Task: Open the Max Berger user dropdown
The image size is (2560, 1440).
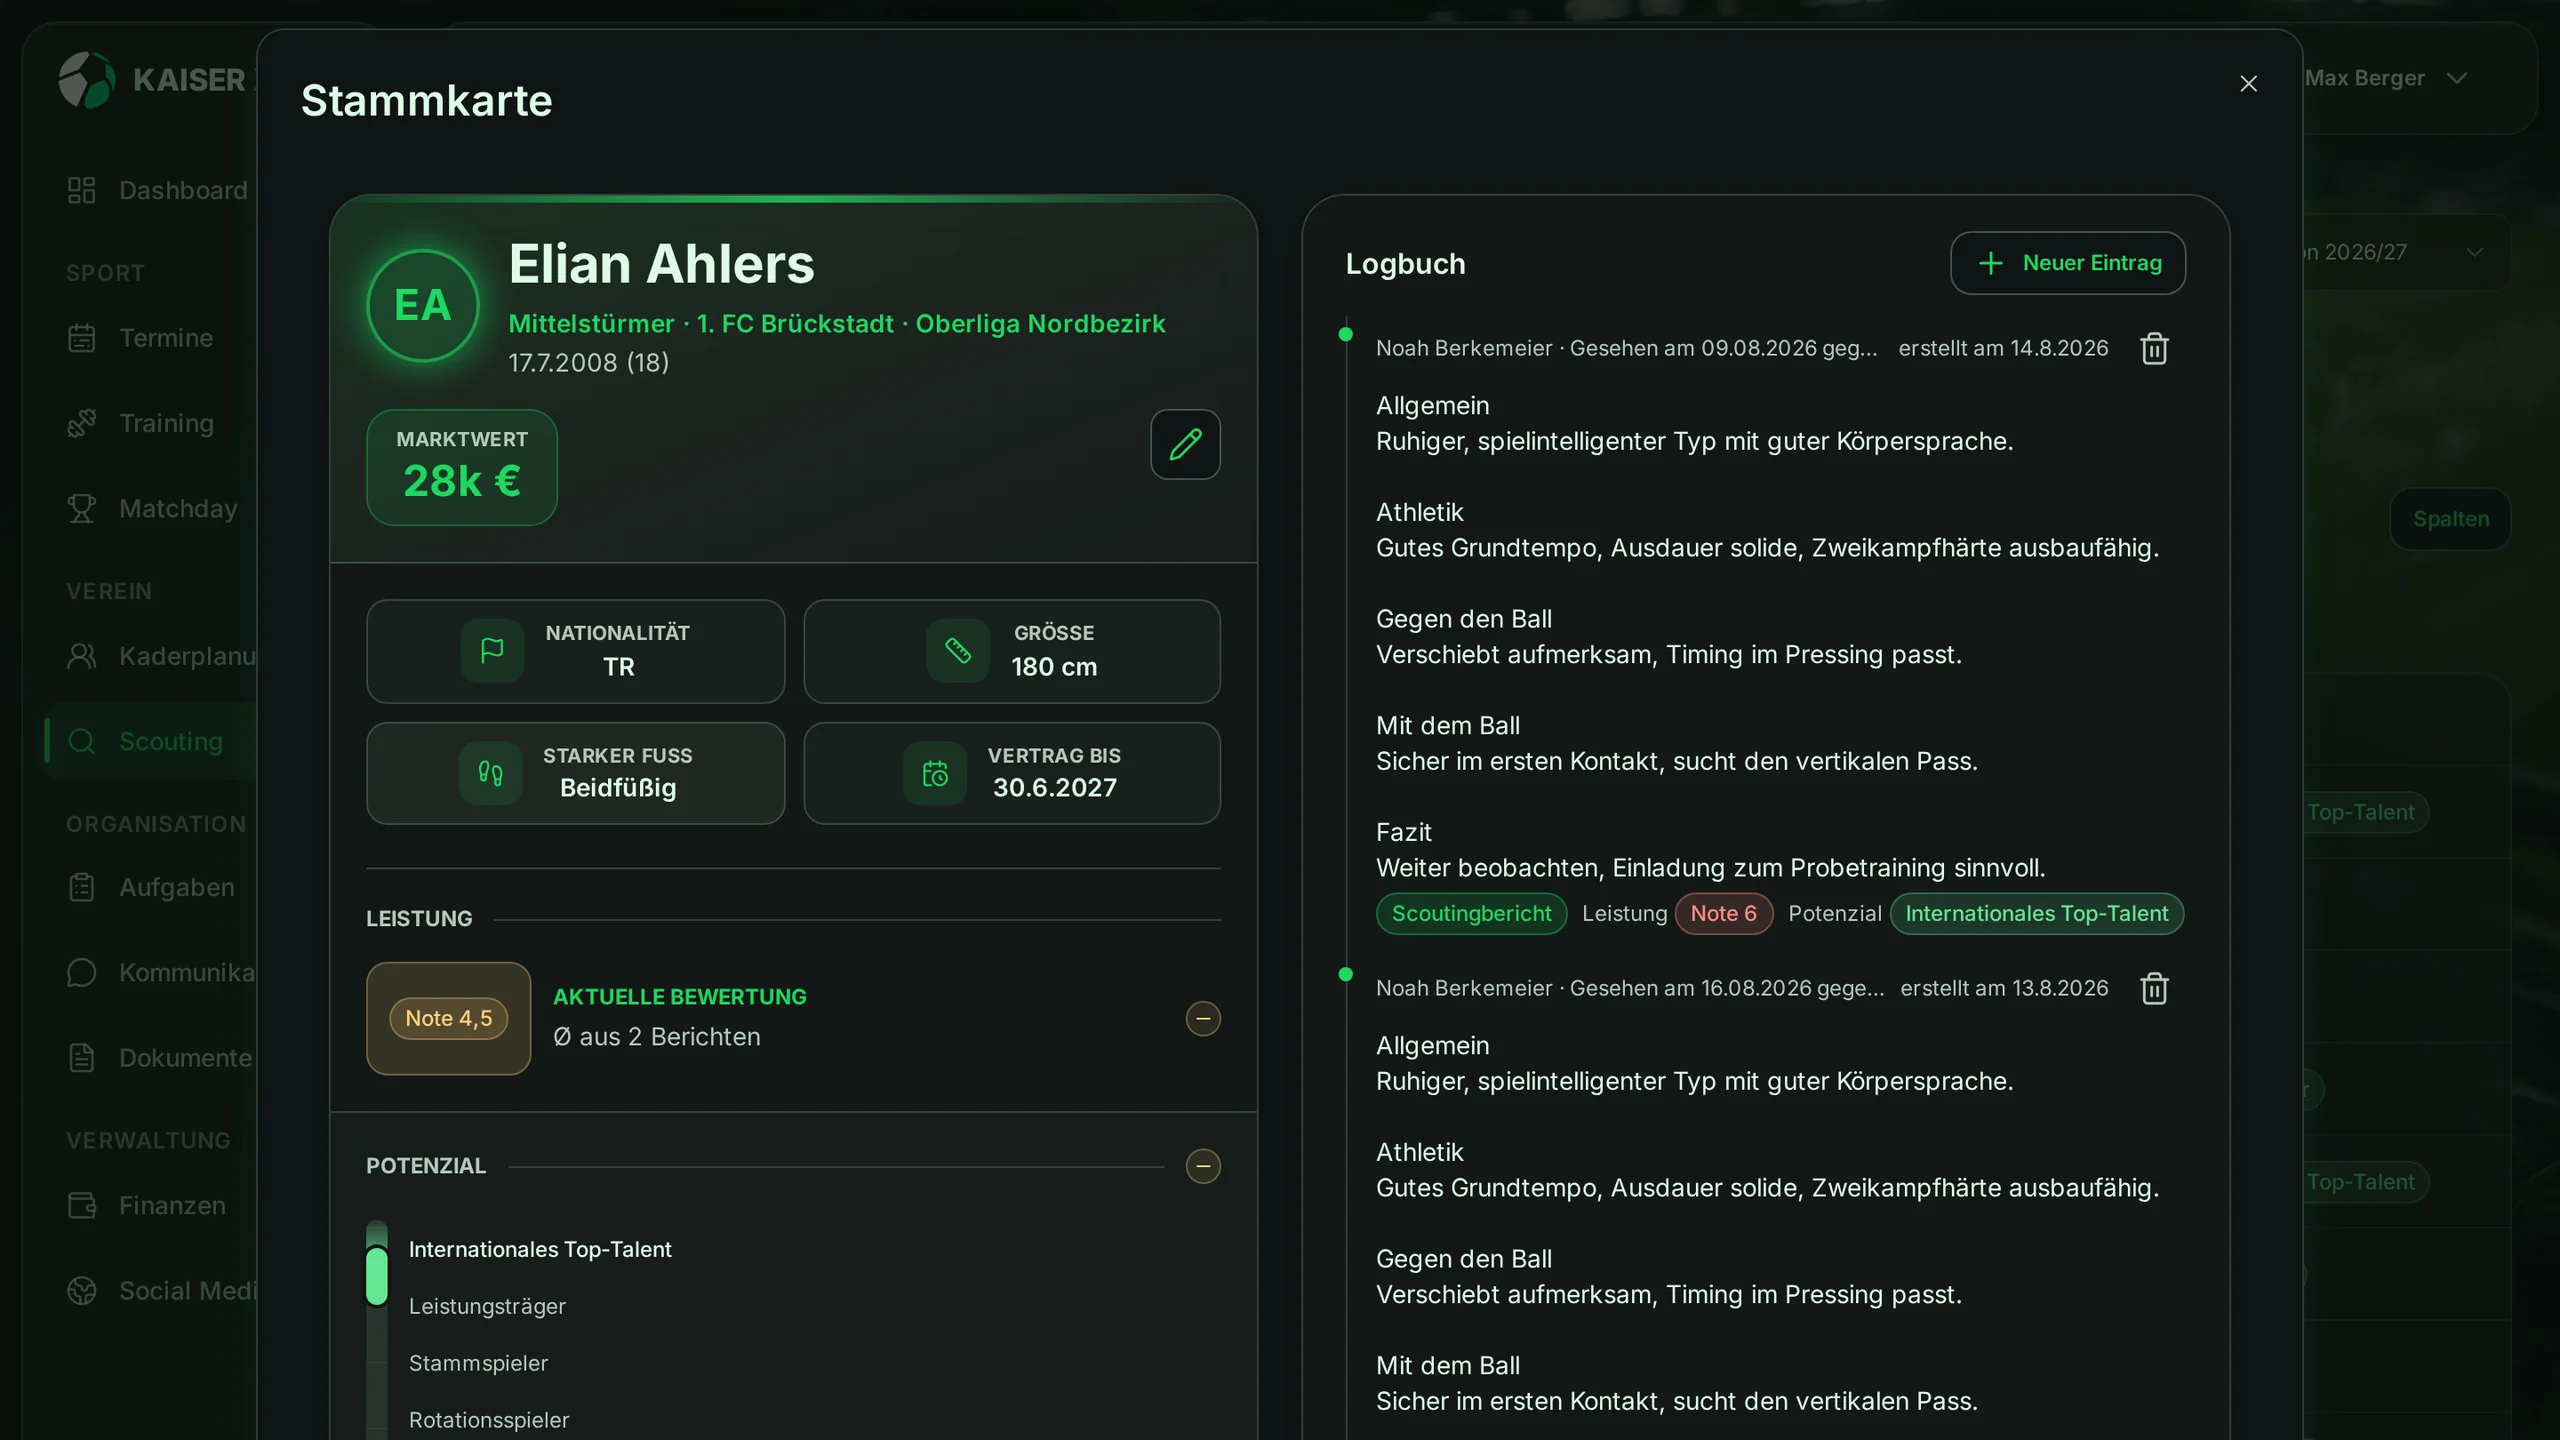Action: (x=2386, y=78)
